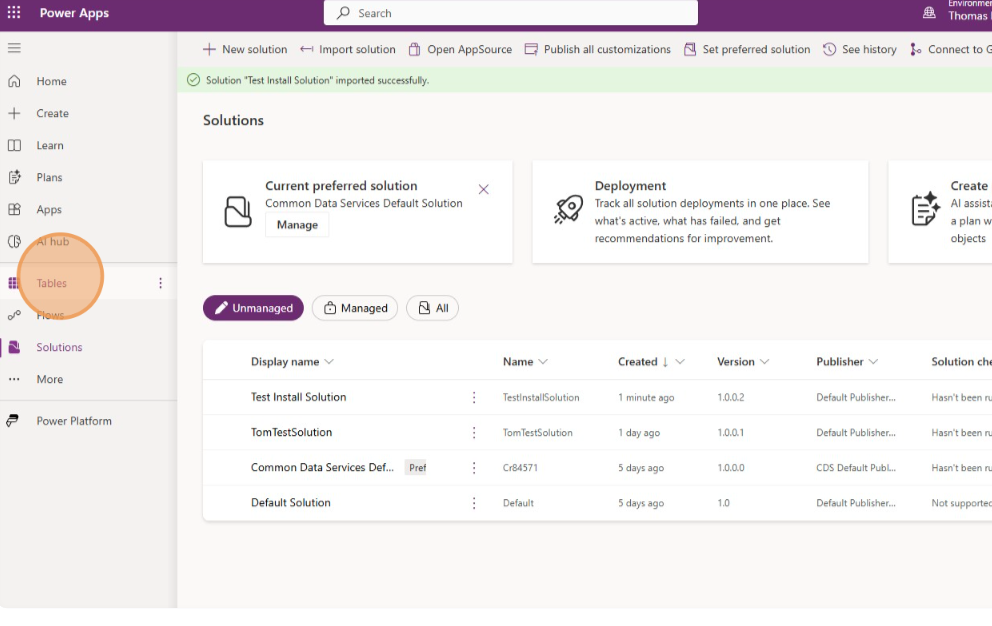
Task: Click the '1 minute ago' created cell
Action: 646,398
